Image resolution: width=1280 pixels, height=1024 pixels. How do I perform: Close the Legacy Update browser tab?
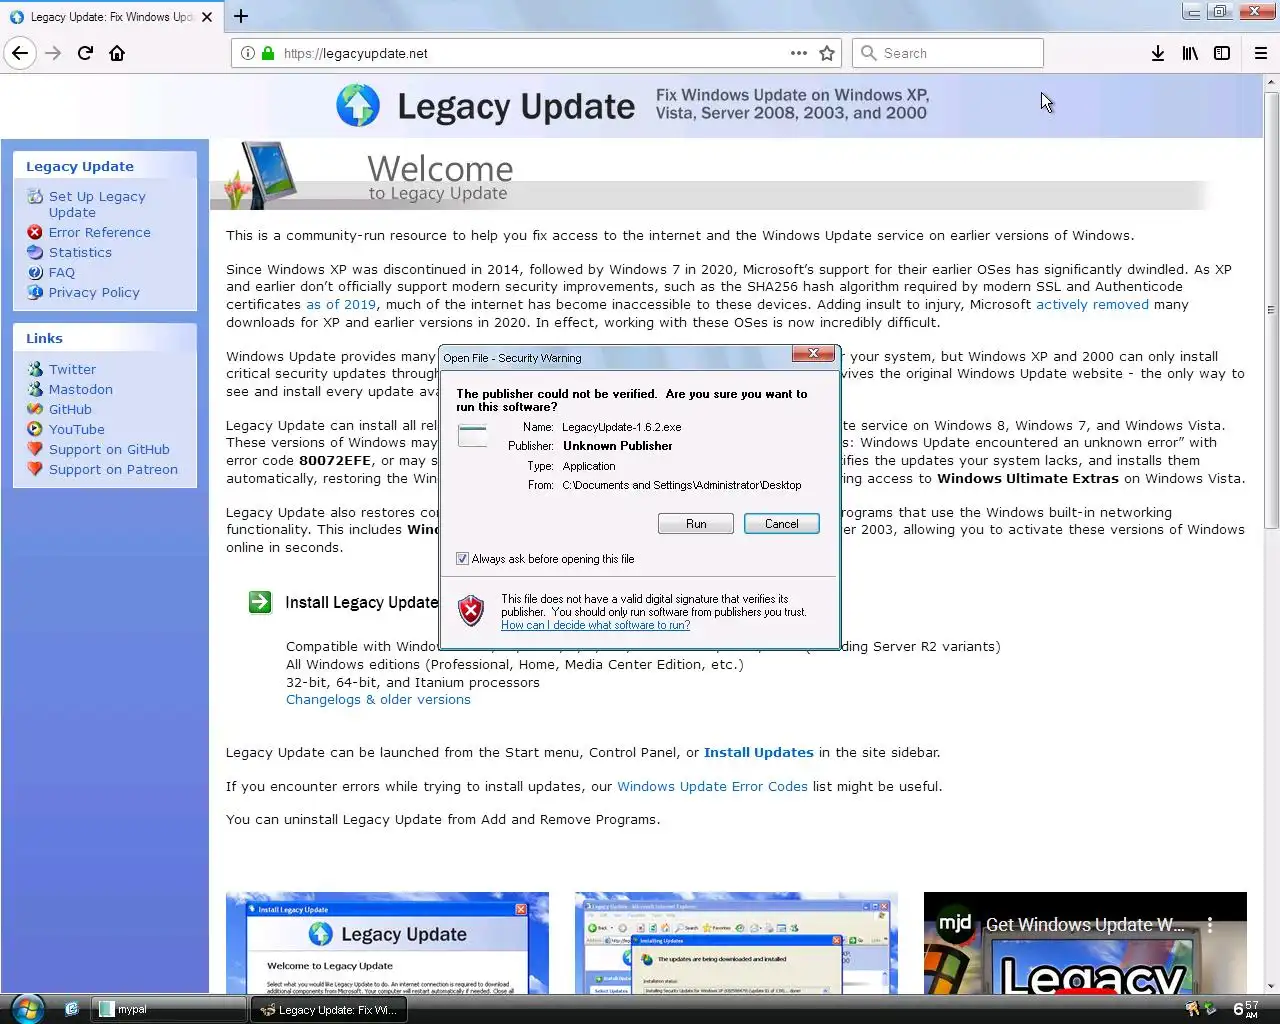[207, 17]
